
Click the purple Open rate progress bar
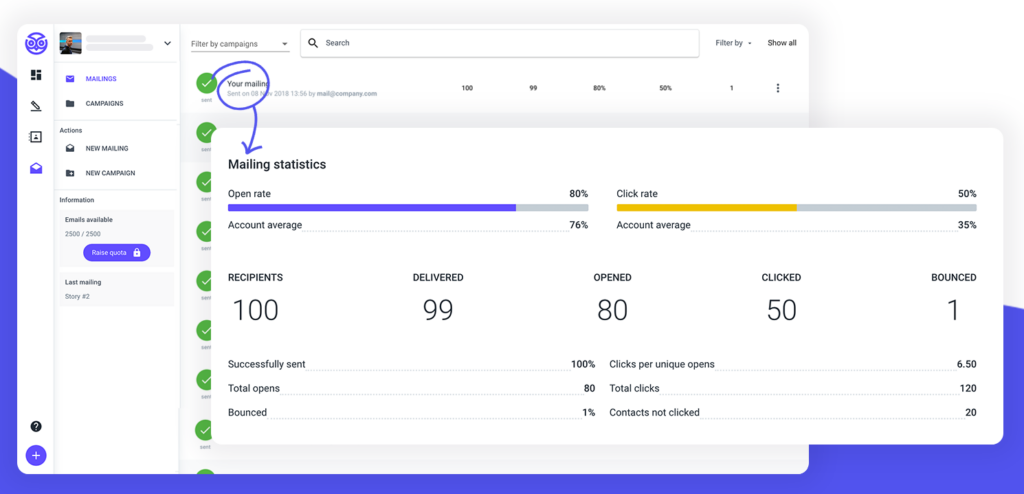(371, 208)
